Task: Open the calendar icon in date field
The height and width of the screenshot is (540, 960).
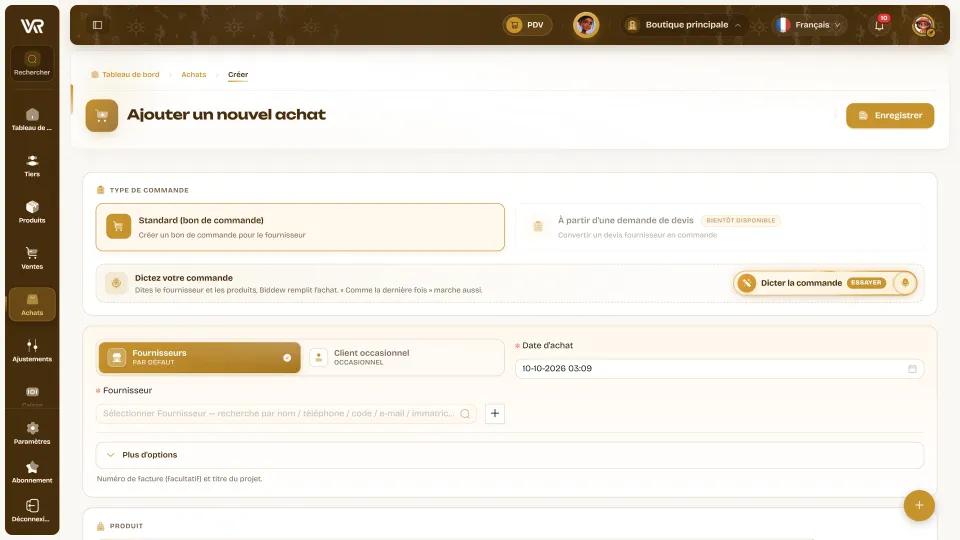Action: (x=912, y=369)
